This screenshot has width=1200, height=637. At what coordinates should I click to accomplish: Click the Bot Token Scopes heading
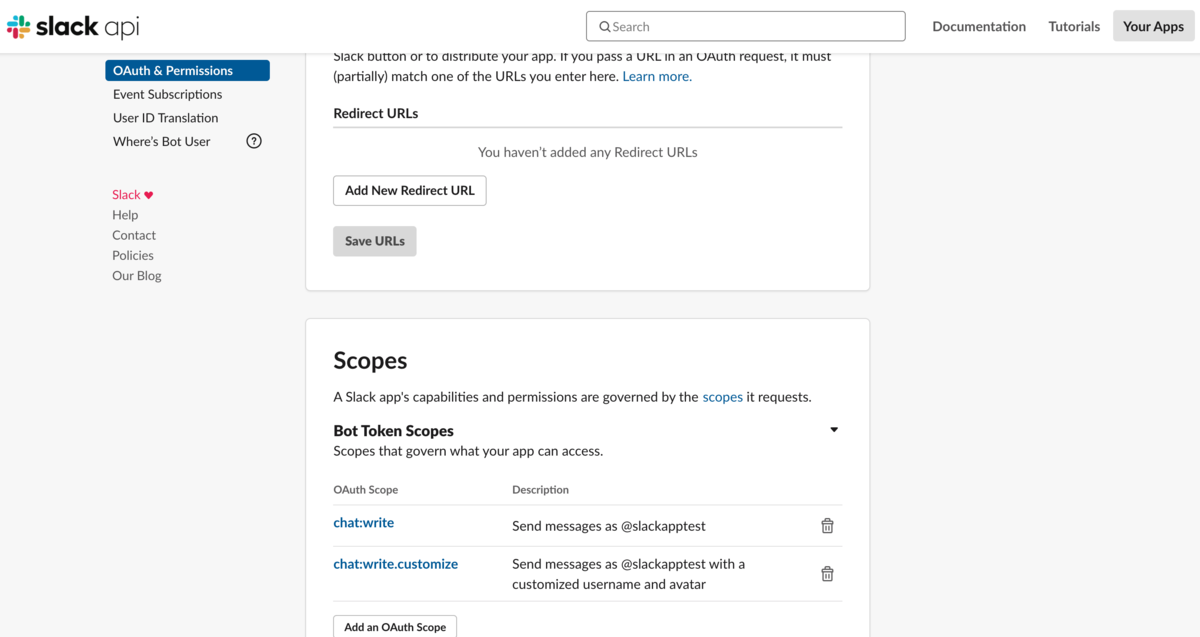coord(394,431)
